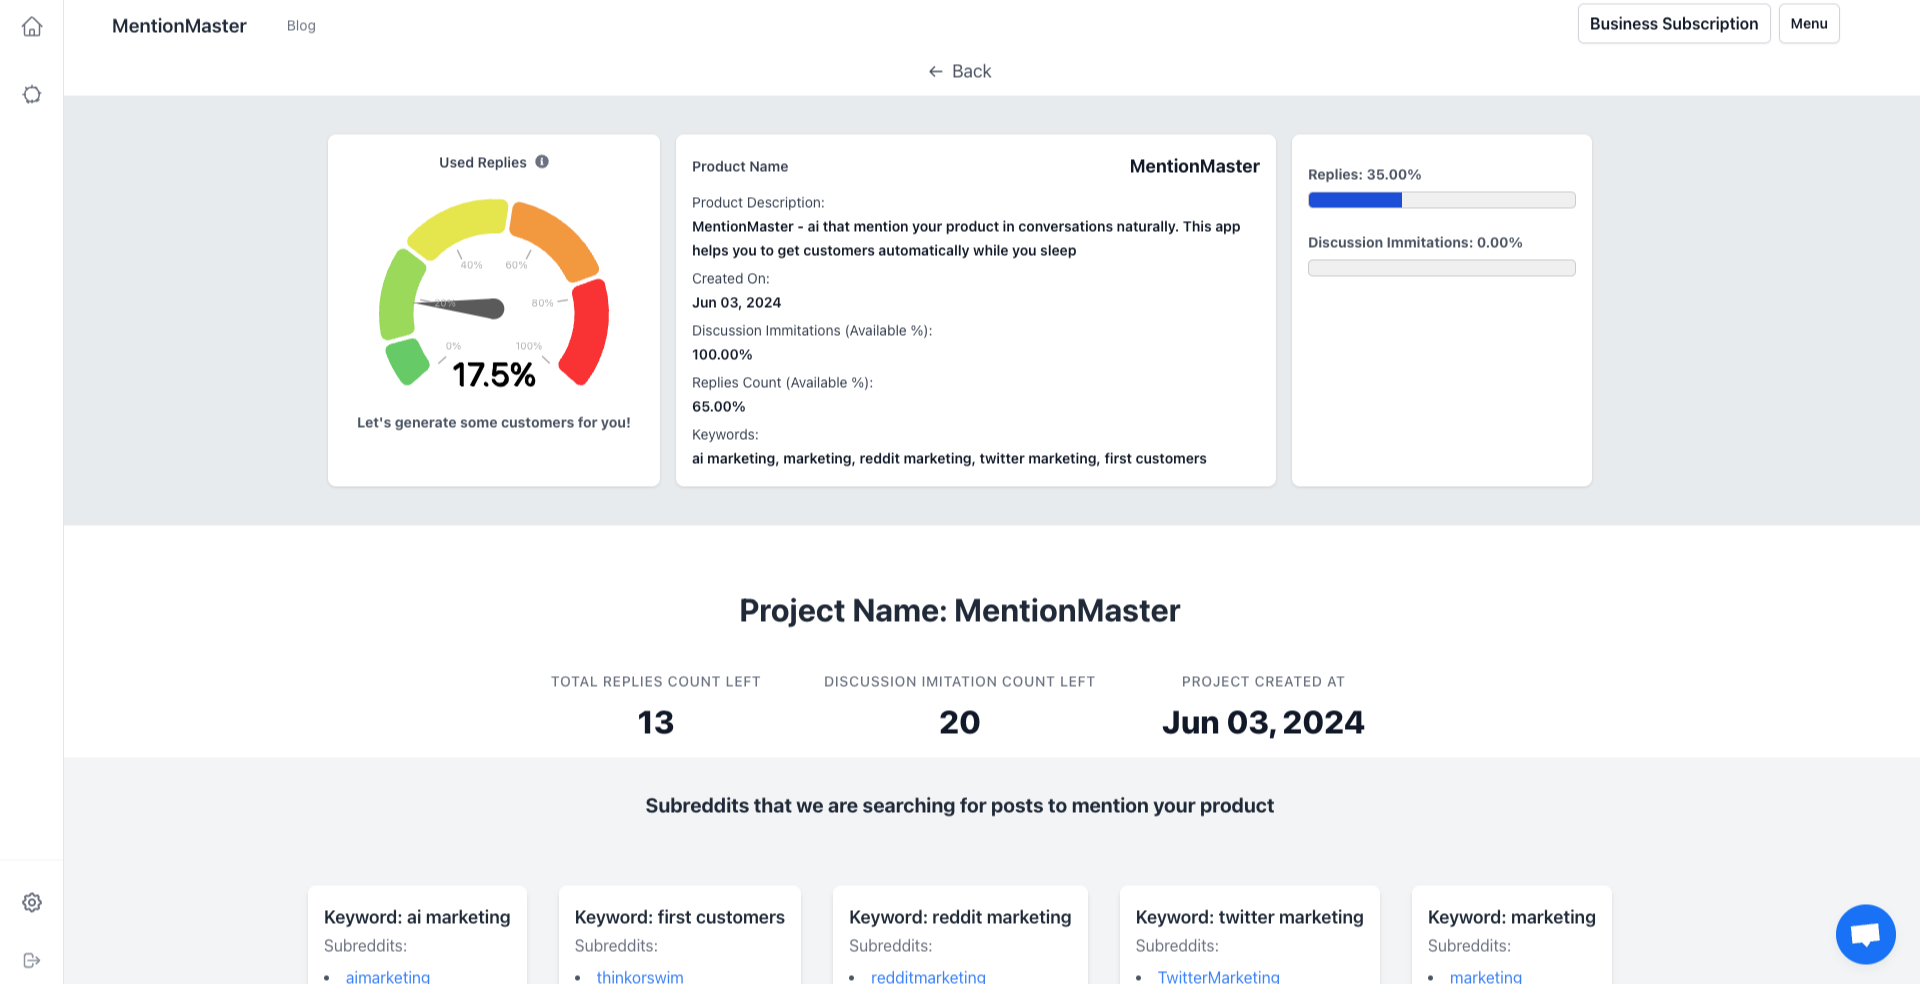
Task: Click the Used Replies info icon
Action: (542, 162)
